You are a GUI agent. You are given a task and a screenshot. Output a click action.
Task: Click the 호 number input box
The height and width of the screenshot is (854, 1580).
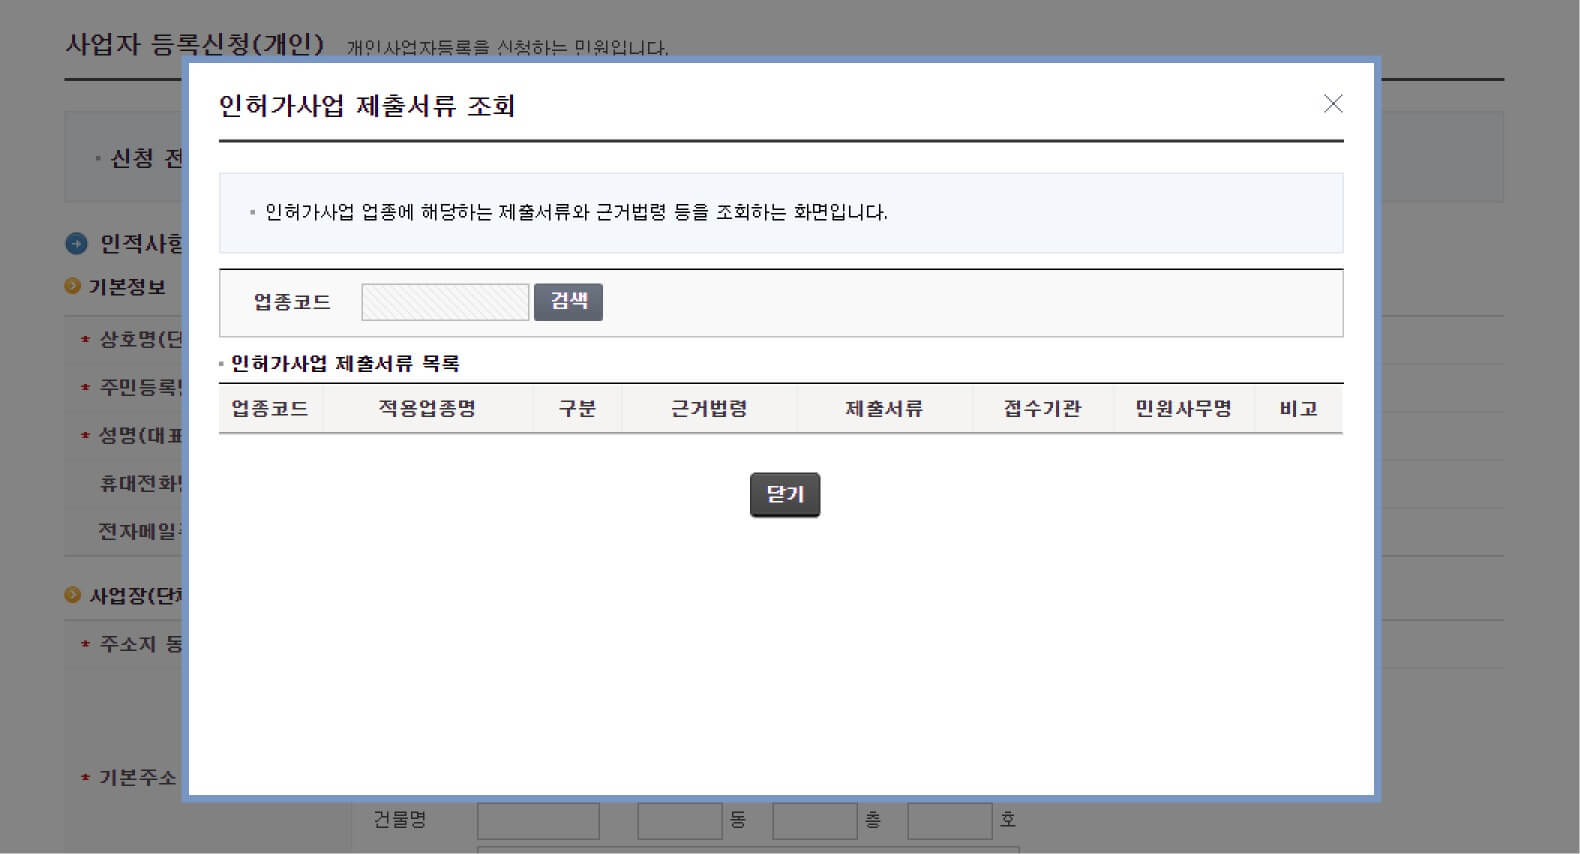(949, 821)
